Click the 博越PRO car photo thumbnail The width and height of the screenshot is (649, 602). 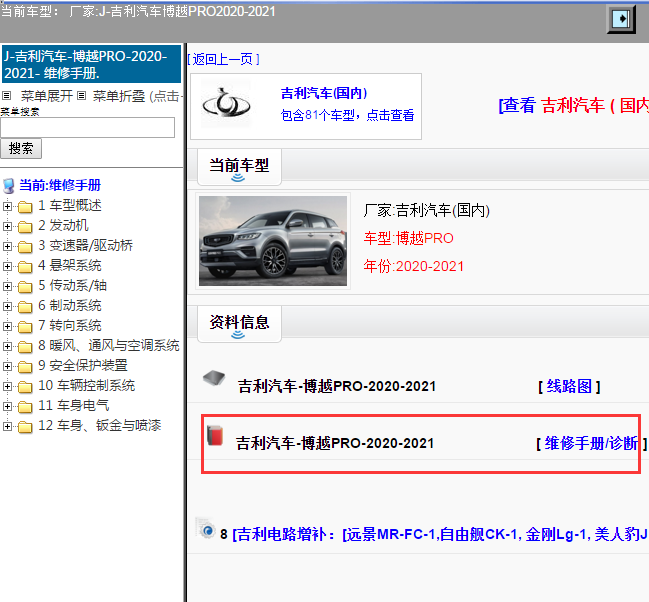[x=273, y=241]
